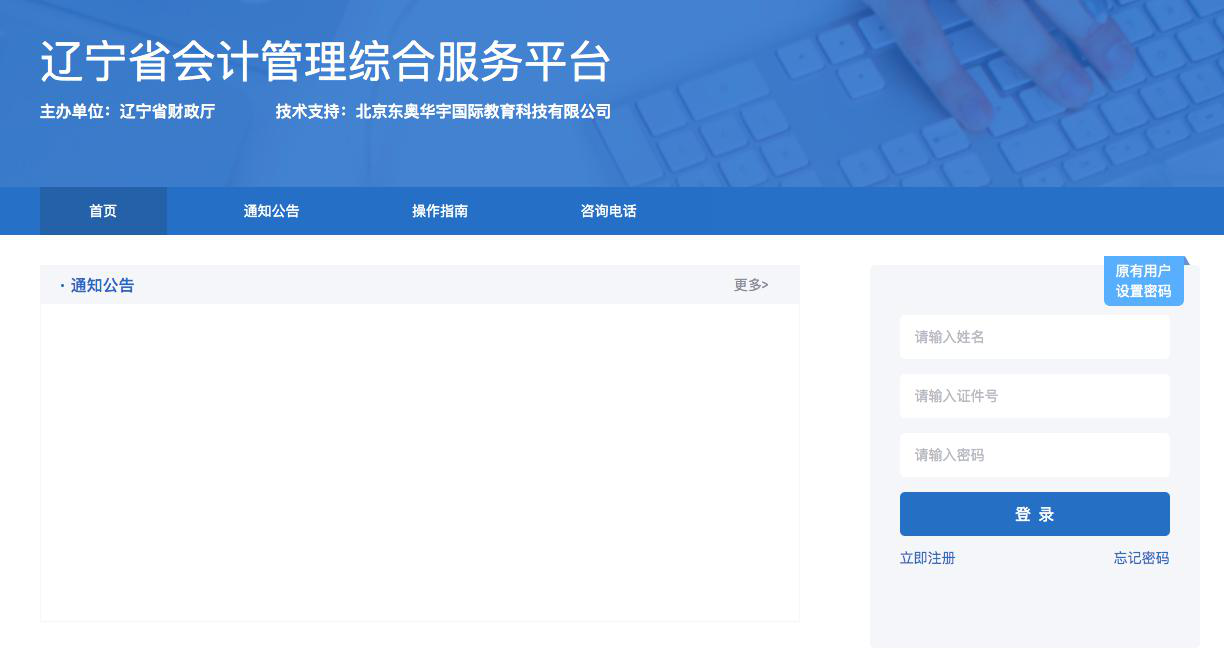
Task: Select the 咨询电话 navigation tab
Action: click(x=608, y=211)
